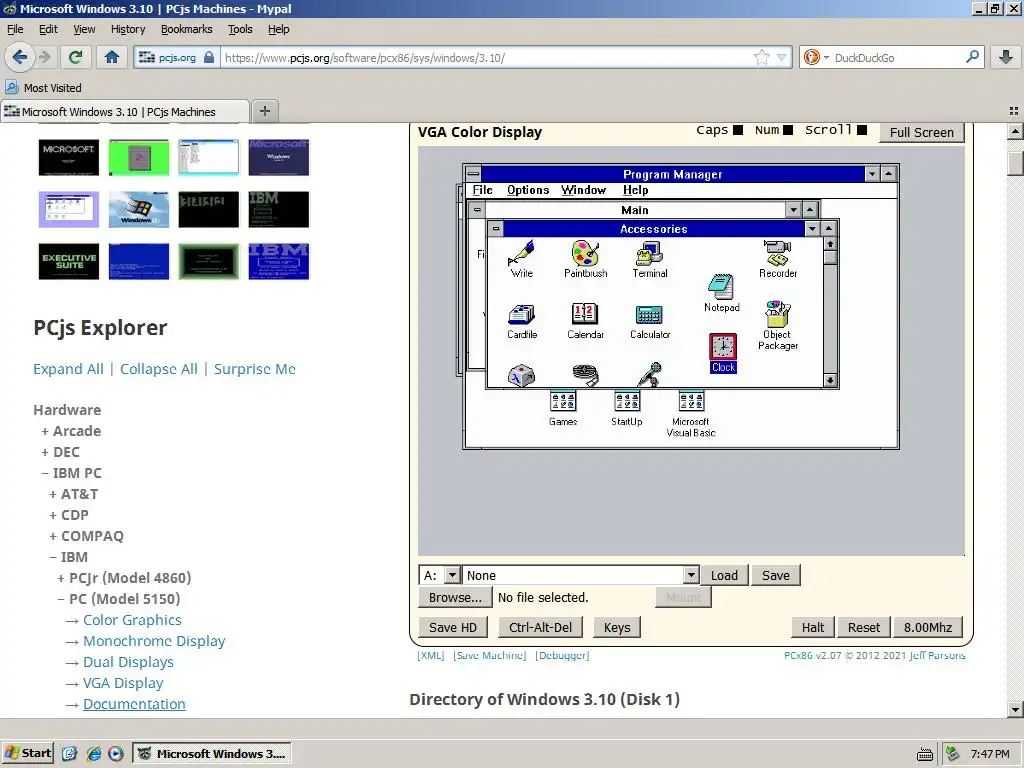The height and width of the screenshot is (768, 1024).
Task: Click the Save HD button
Action: pos(453,628)
